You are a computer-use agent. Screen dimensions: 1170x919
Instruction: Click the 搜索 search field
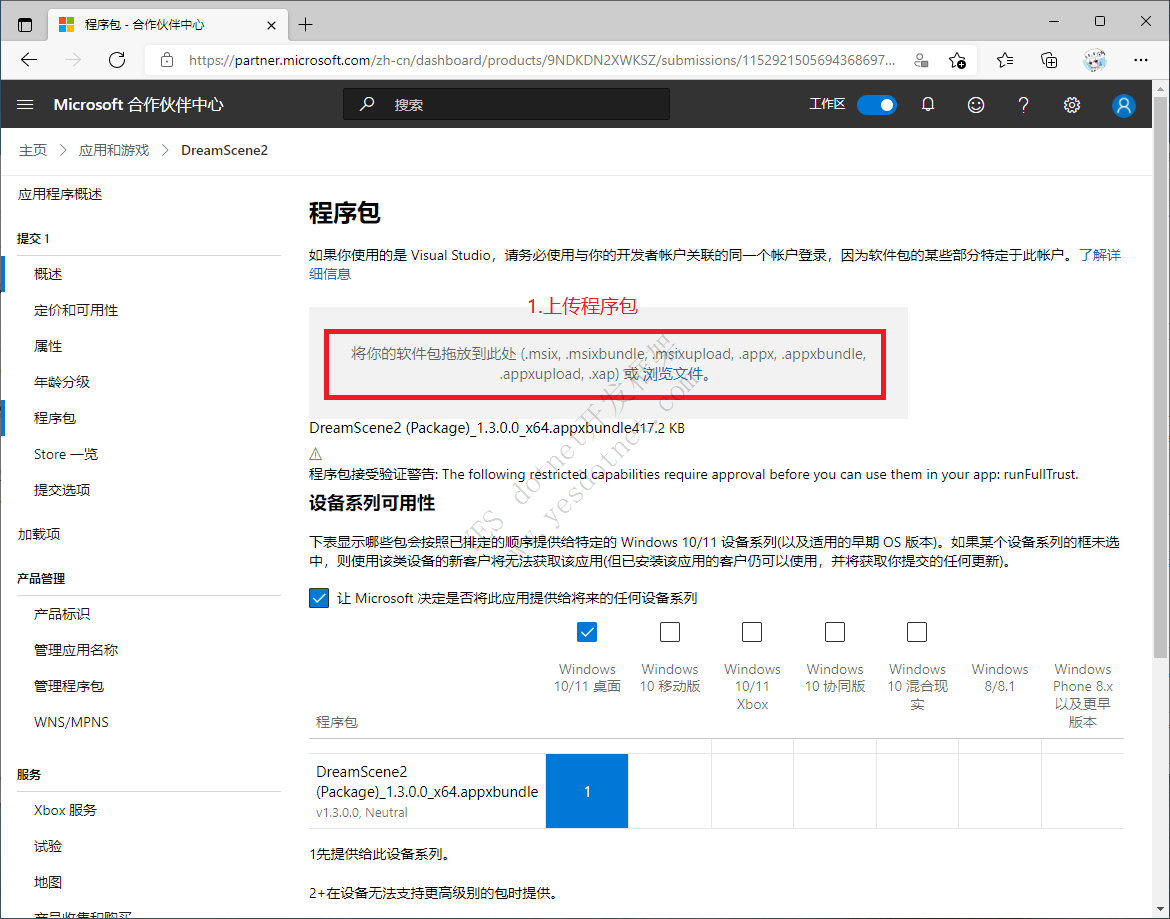tap(507, 104)
